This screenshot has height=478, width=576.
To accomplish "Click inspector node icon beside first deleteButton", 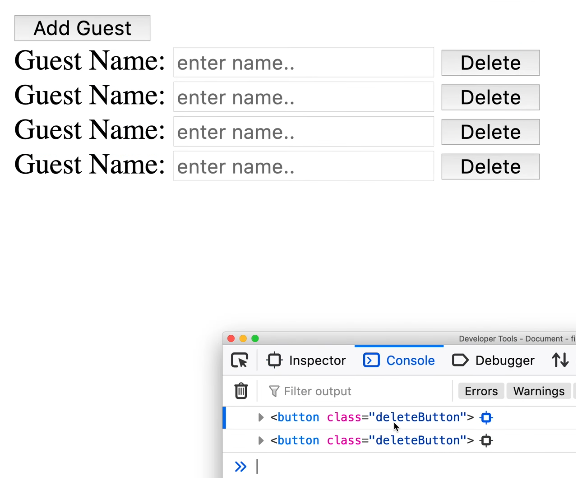I will point(486,417).
